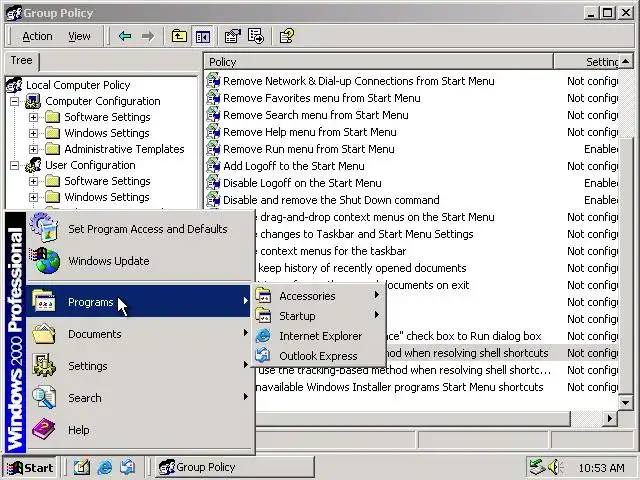Click the Start button
Viewport: 640px width, 480px height.
pos(30,467)
